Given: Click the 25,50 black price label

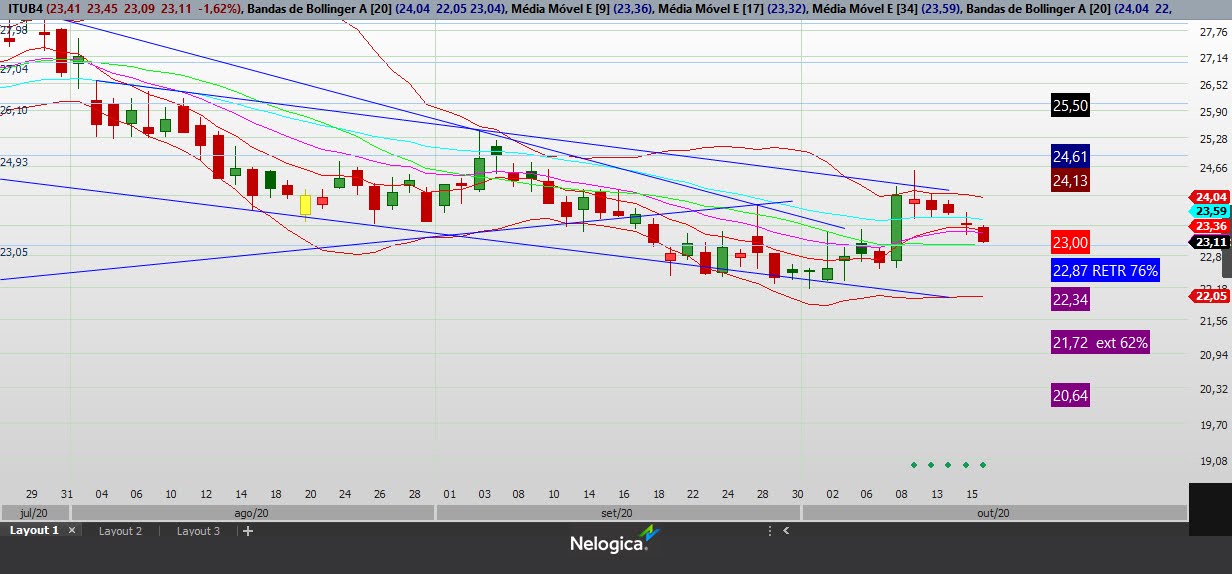Looking at the screenshot, I should (x=1070, y=105).
